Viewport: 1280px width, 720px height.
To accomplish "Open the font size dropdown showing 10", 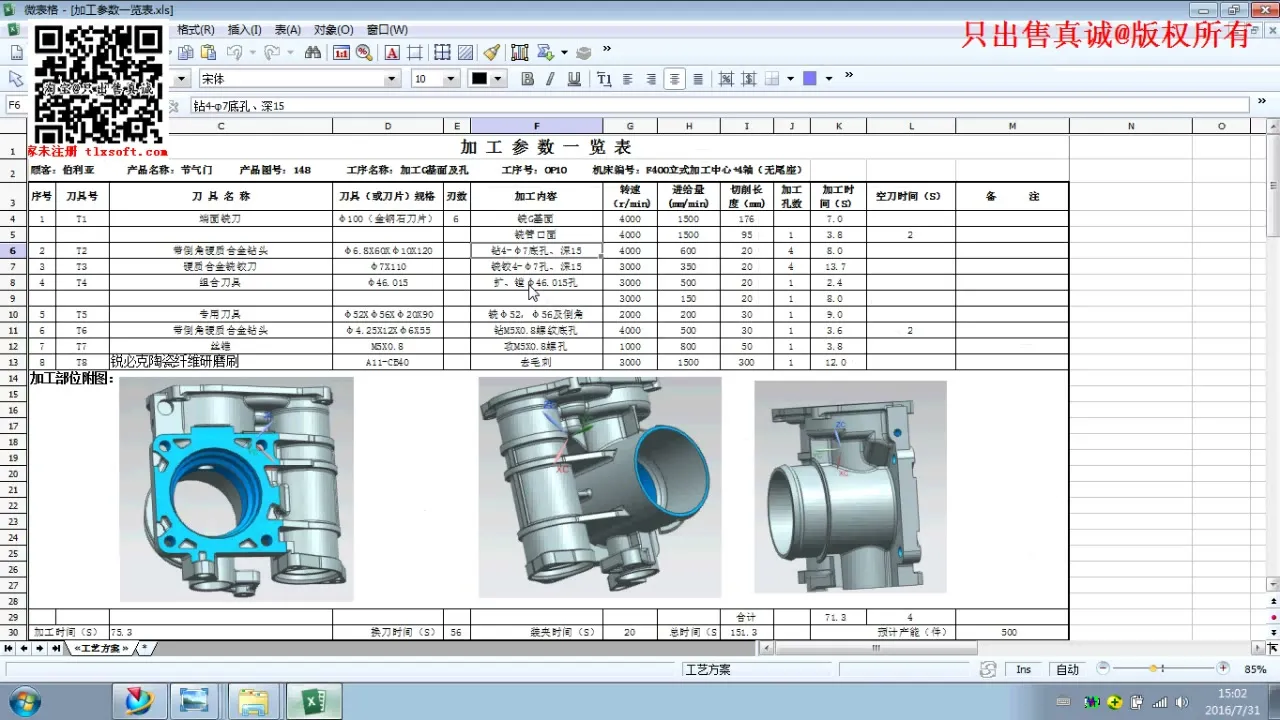I will (x=450, y=79).
